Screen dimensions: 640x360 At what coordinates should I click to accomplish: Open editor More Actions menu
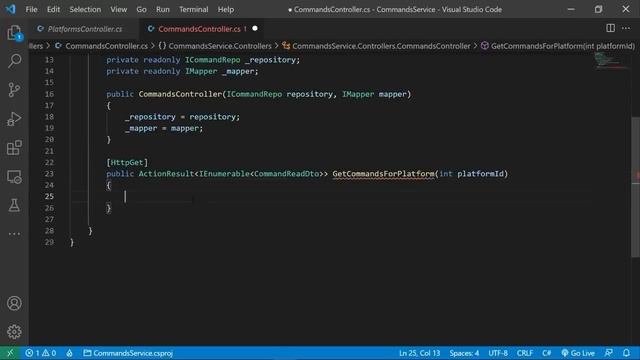point(626,28)
